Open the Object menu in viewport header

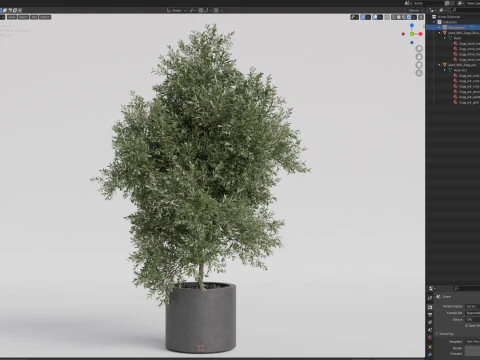(x=45, y=17)
